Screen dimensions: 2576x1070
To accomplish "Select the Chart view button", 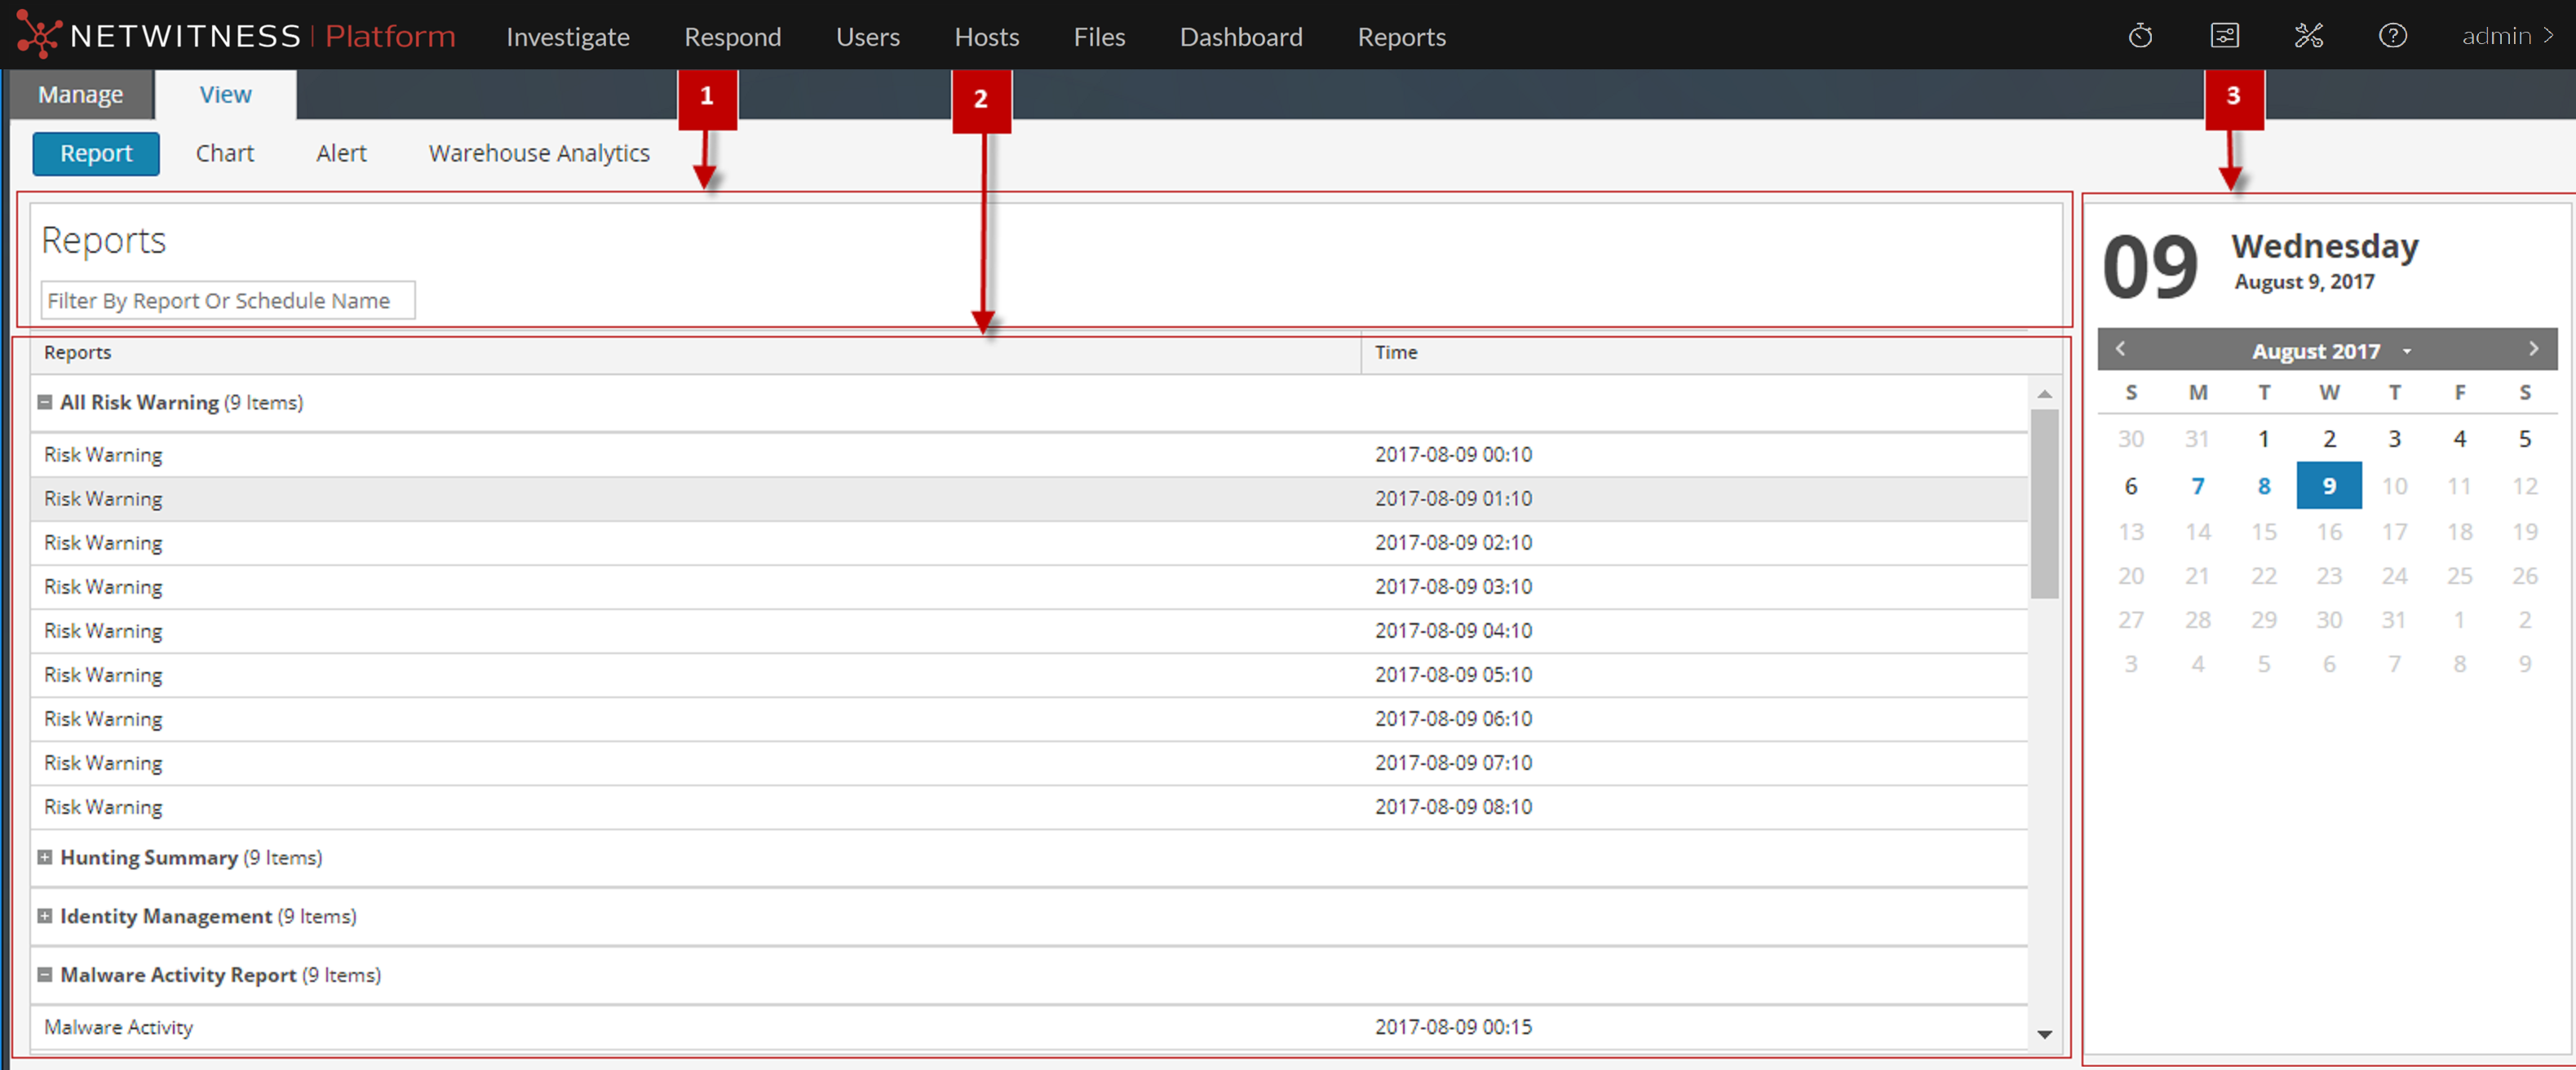I will 225,153.
